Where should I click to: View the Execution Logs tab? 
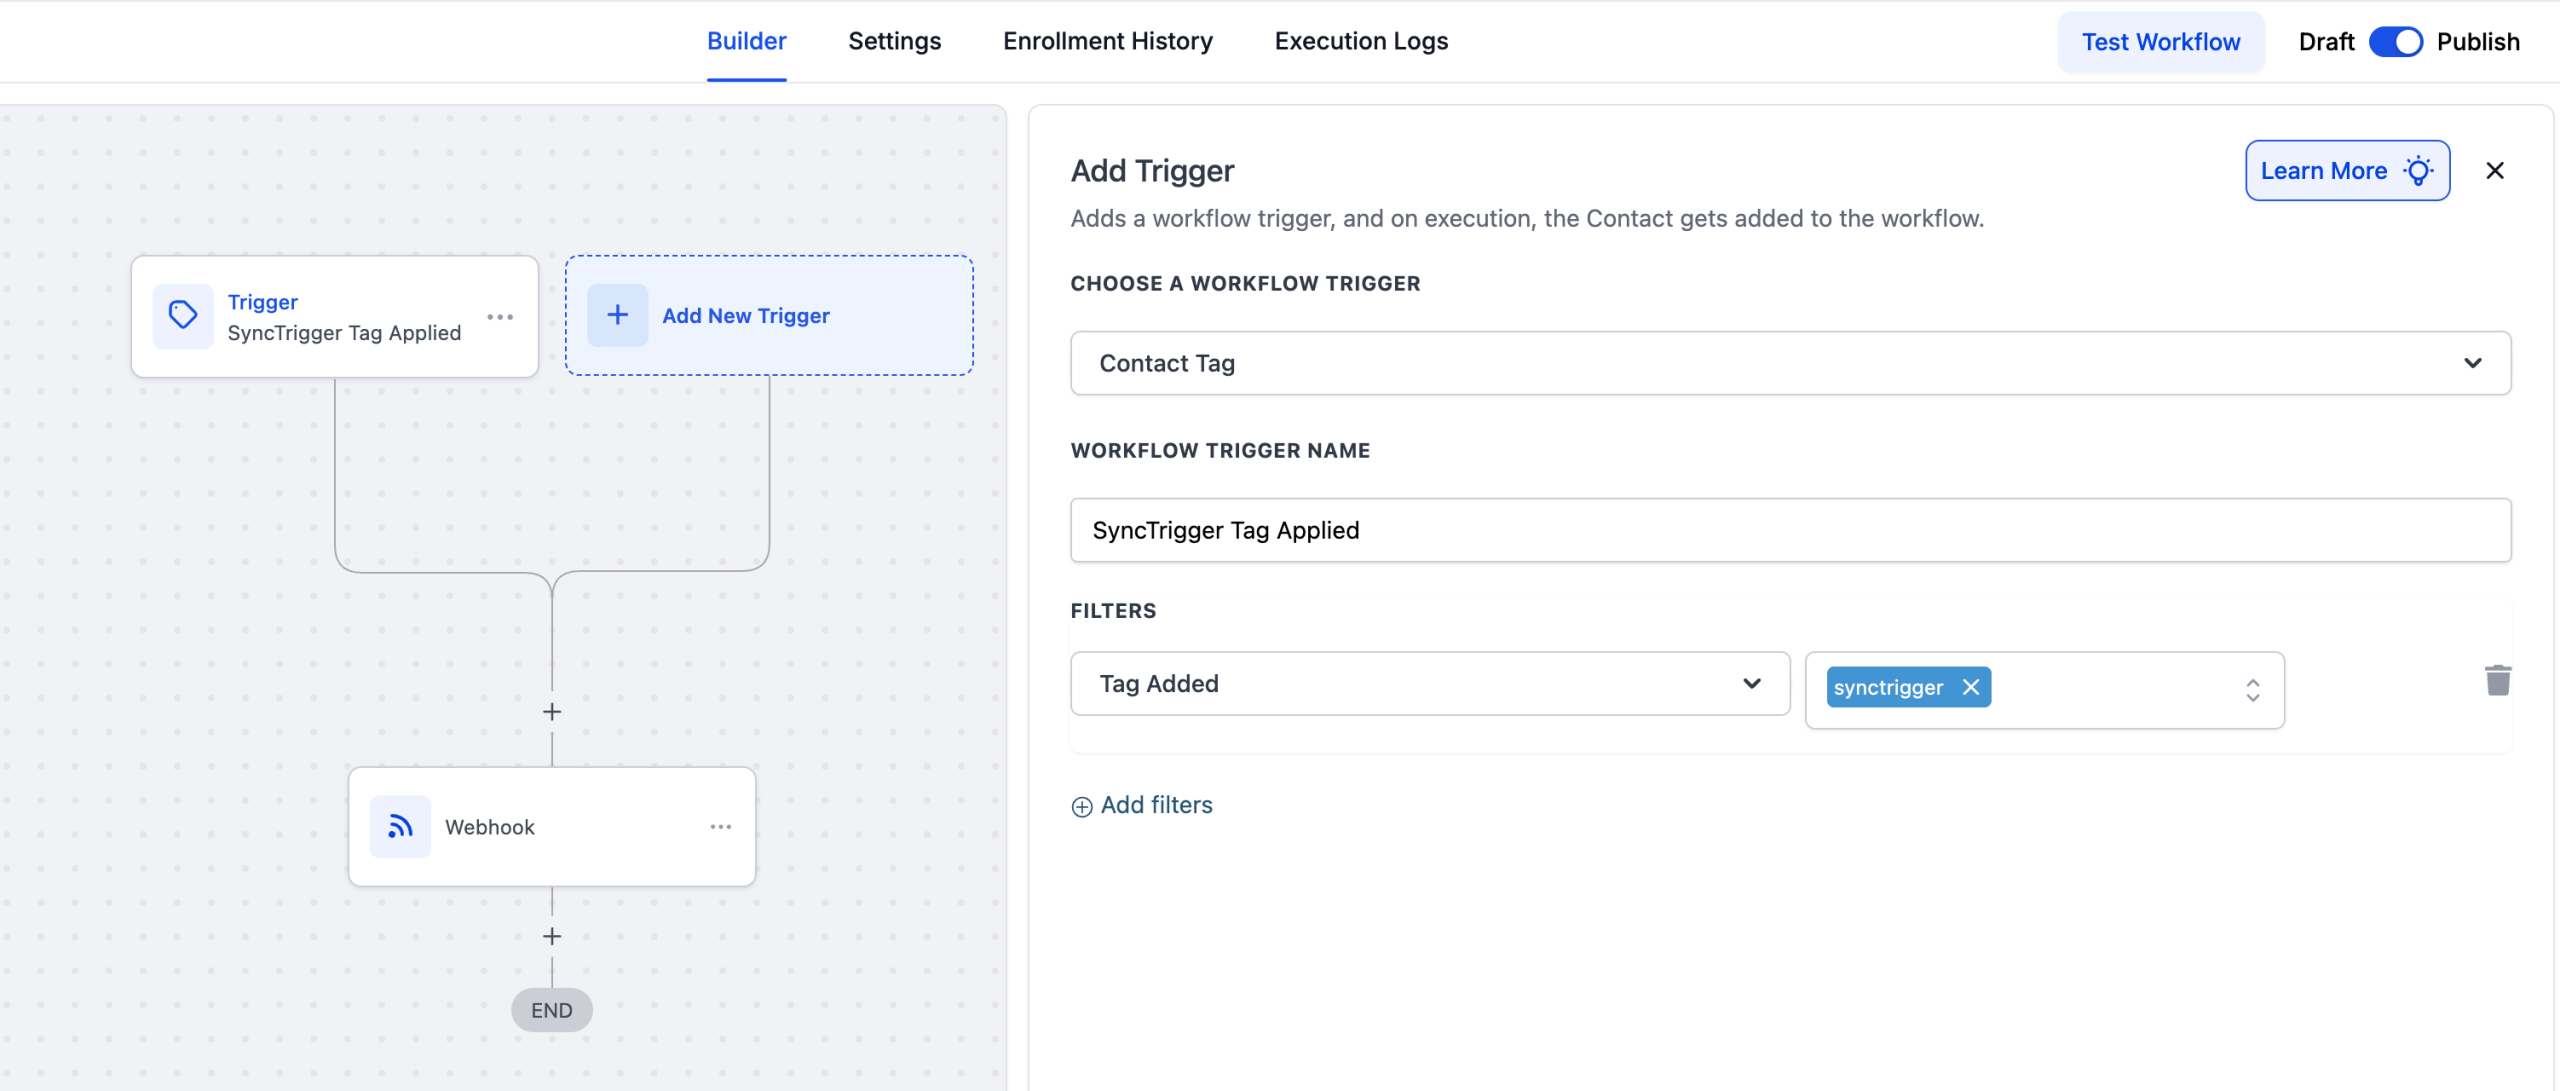point(1361,41)
